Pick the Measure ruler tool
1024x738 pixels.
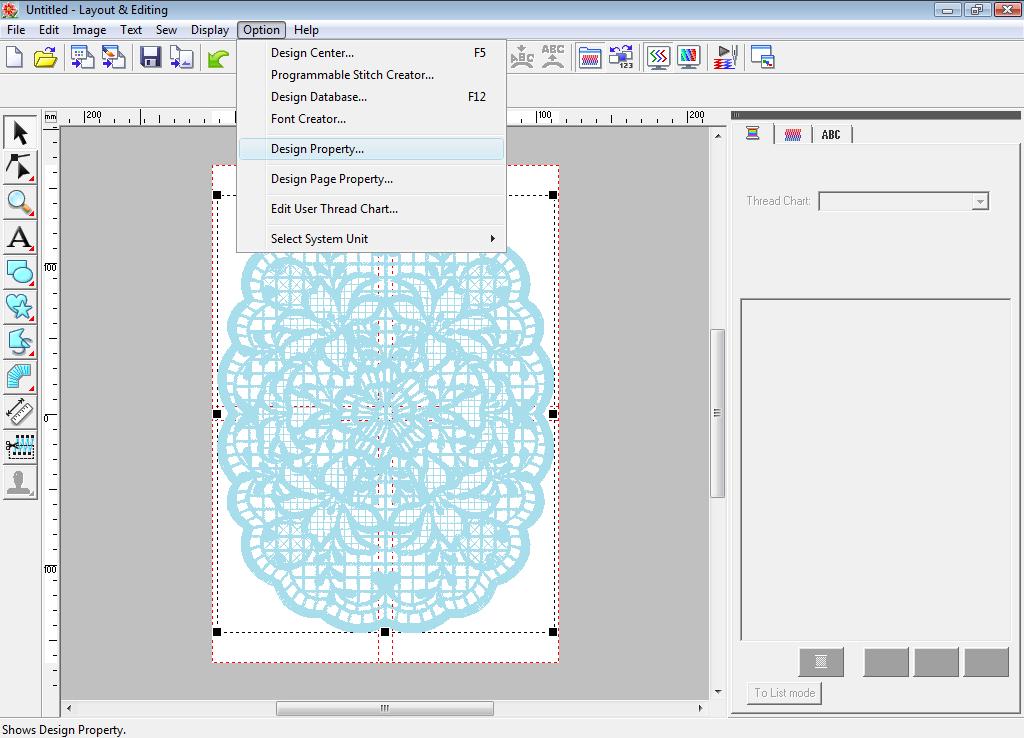pyautogui.click(x=20, y=412)
